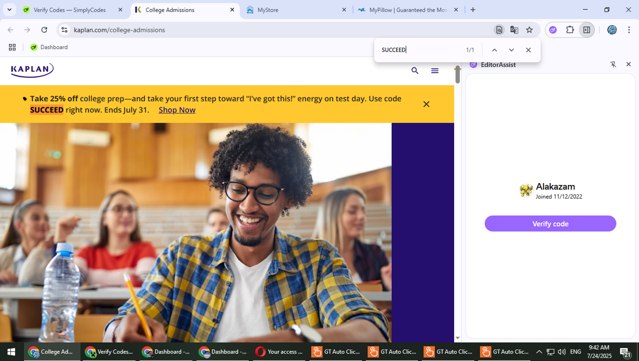Translate this page icon
The image size is (639, 361).
point(514,30)
